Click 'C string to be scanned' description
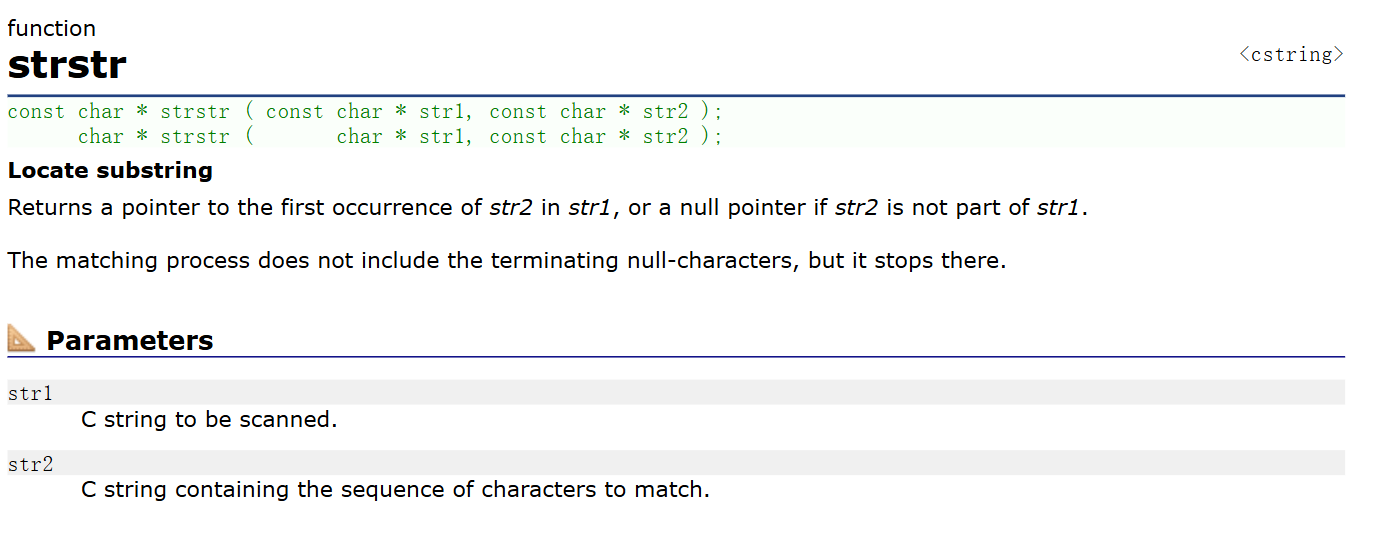 pyautogui.click(x=209, y=419)
